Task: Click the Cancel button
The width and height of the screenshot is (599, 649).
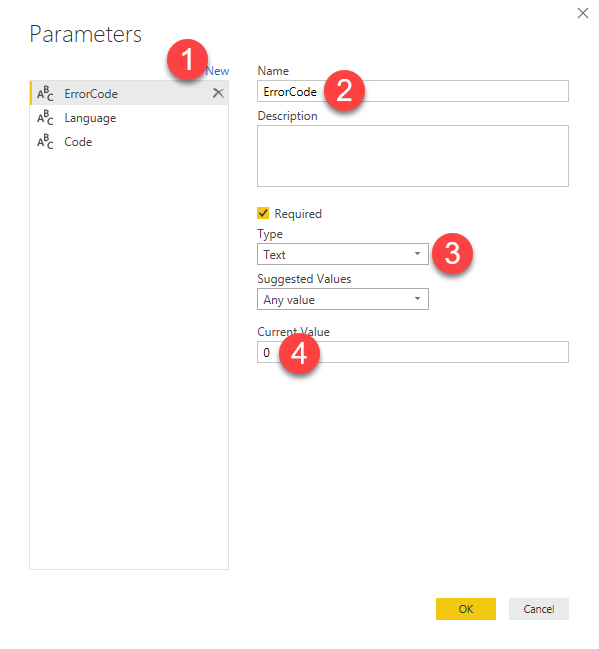Action: pyautogui.click(x=539, y=609)
